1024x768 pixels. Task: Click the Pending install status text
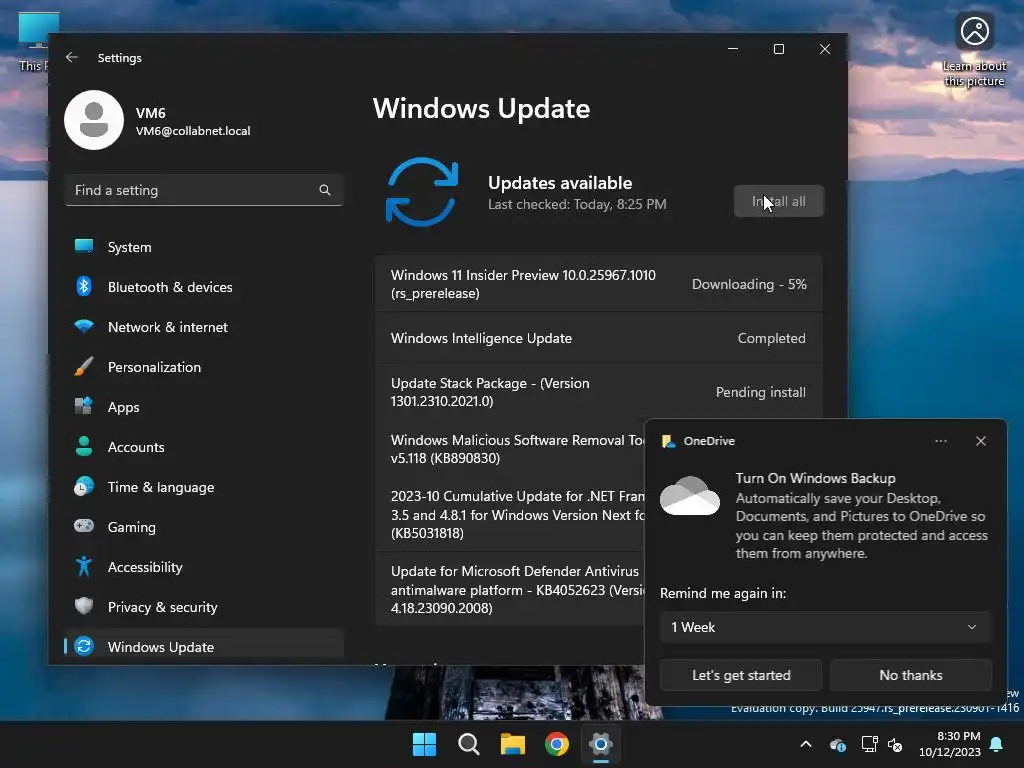click(760, 392)
